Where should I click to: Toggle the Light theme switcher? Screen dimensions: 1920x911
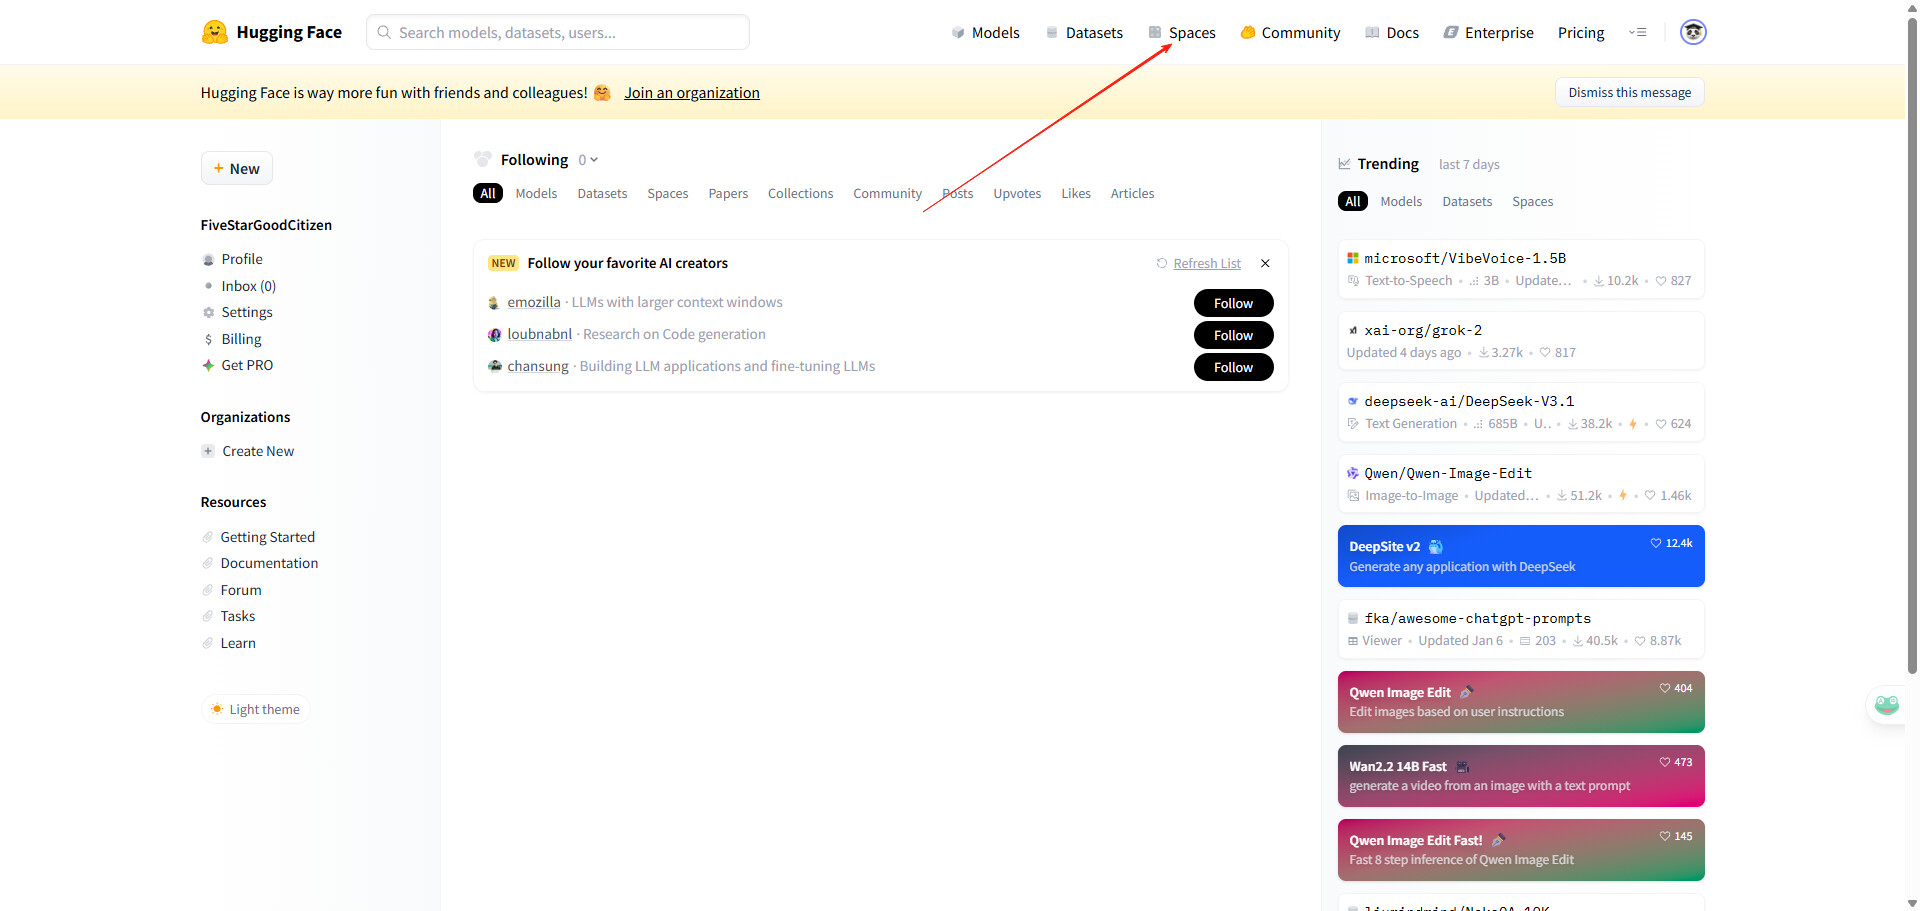[x=255, y=709]
